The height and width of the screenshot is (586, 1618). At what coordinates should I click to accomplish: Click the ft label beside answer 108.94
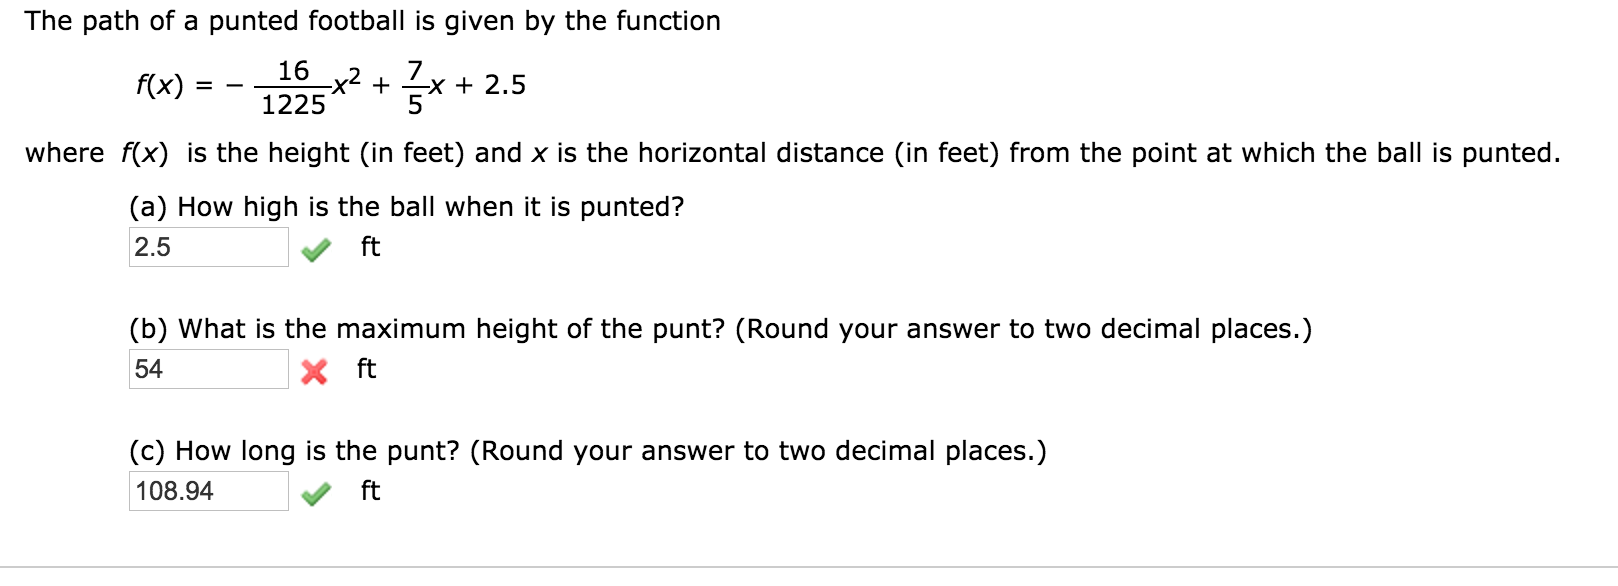(368, 491)
